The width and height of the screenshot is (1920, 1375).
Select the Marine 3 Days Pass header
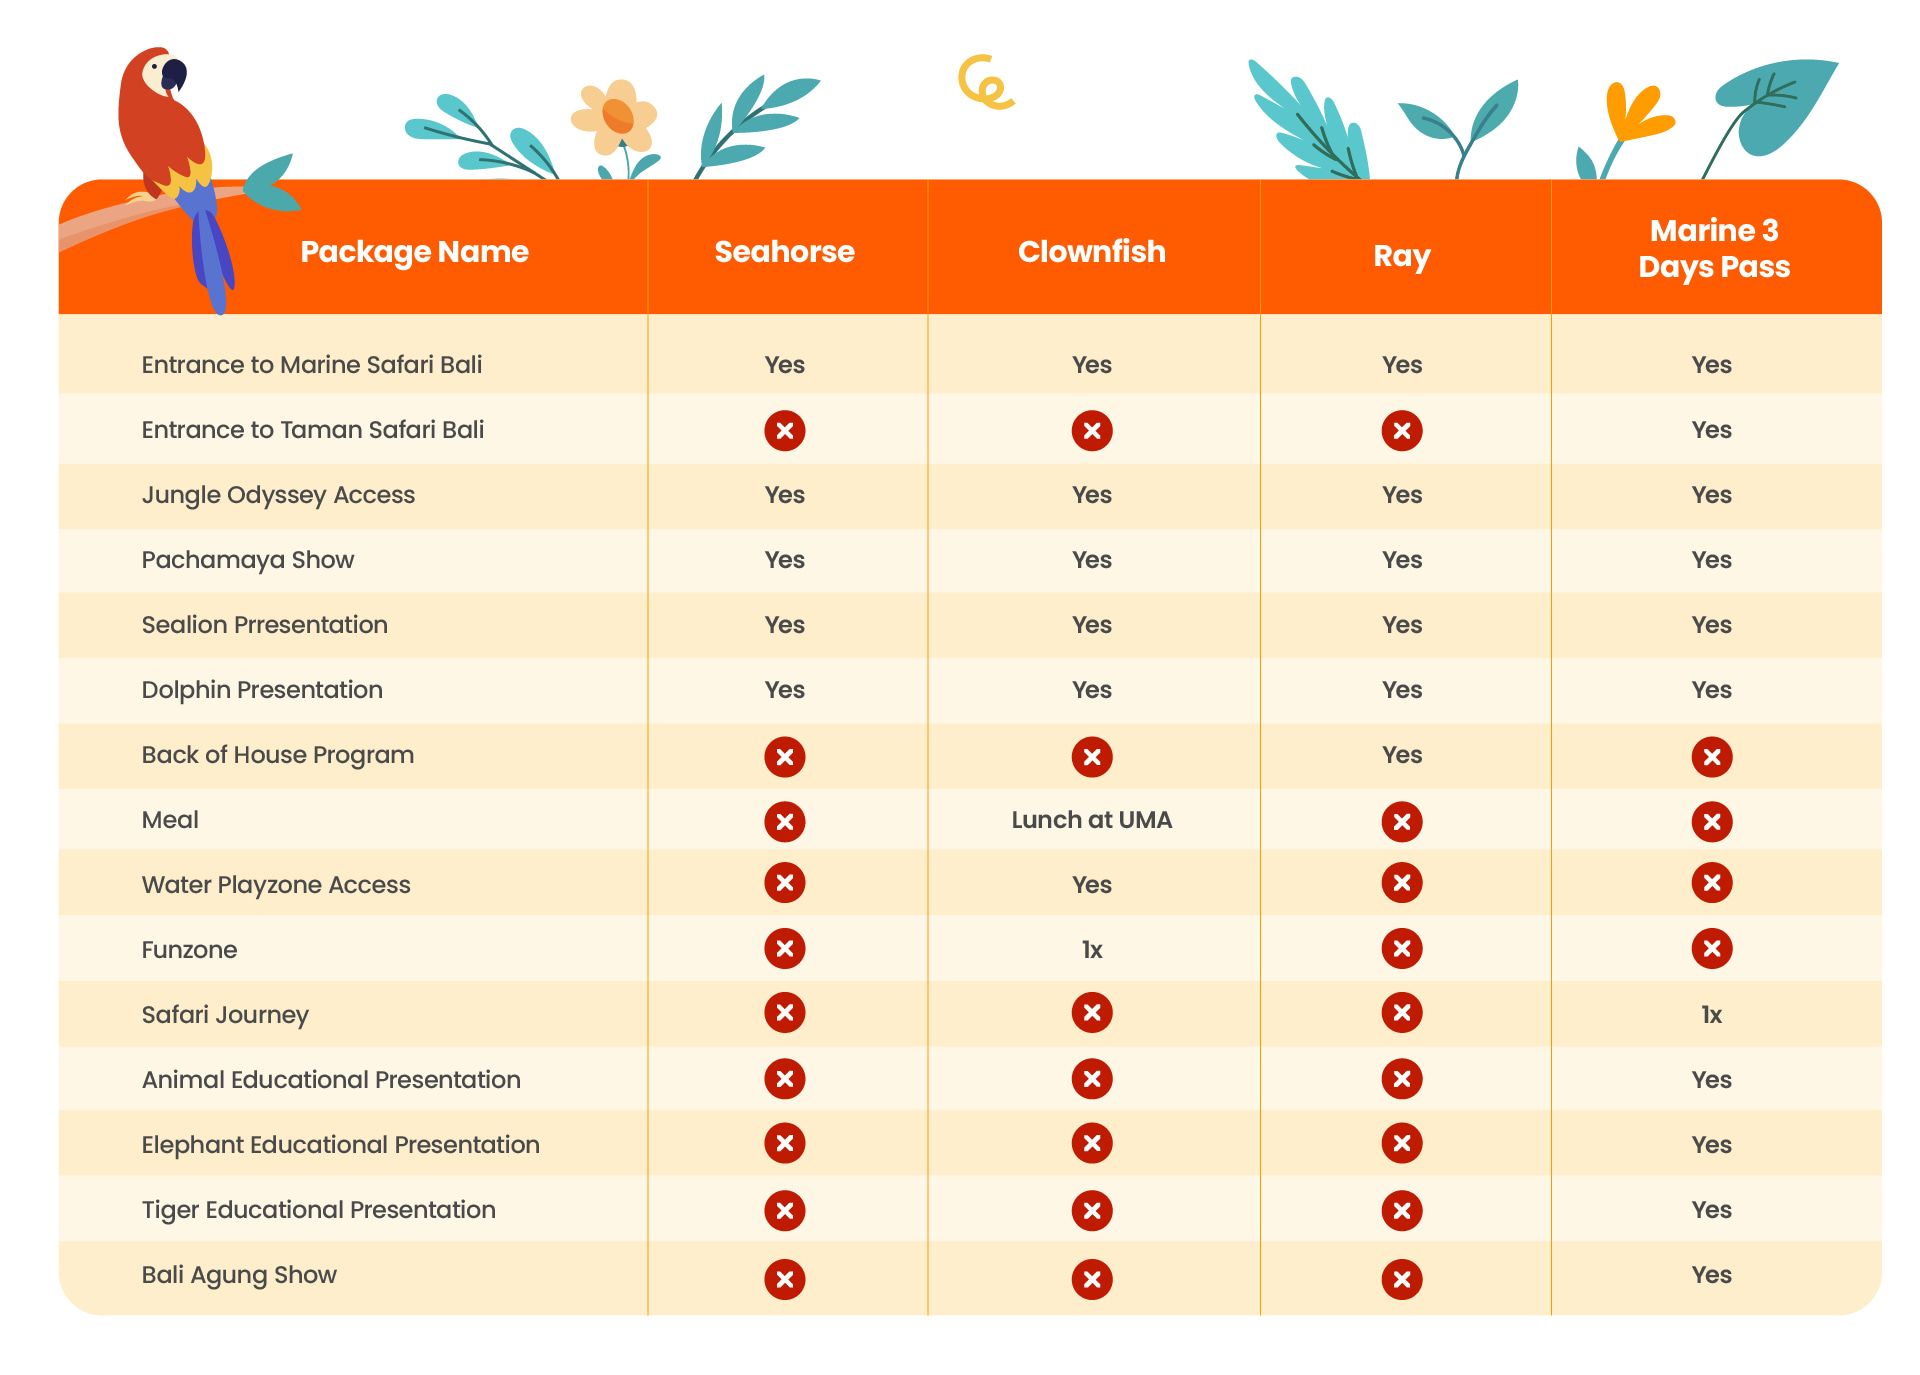click(x=1713, y=248)
